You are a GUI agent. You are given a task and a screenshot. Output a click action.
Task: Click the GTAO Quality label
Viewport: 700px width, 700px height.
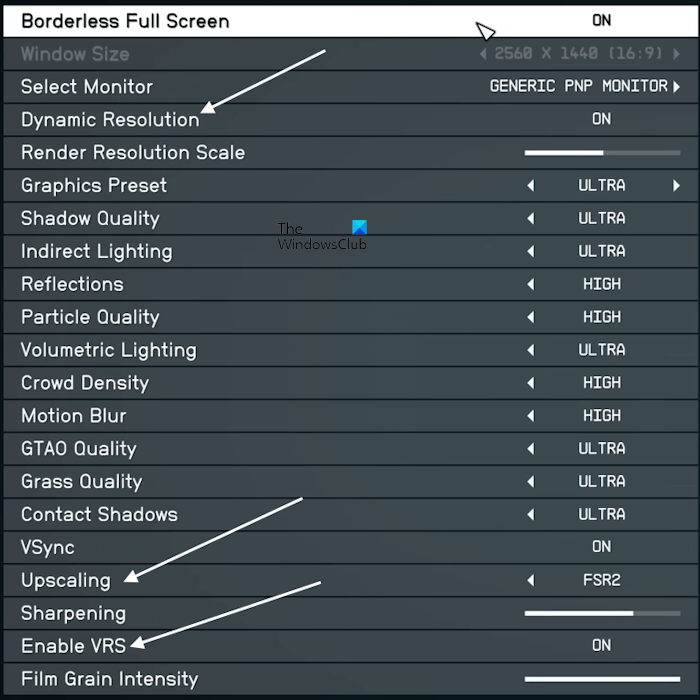[79, 449]
